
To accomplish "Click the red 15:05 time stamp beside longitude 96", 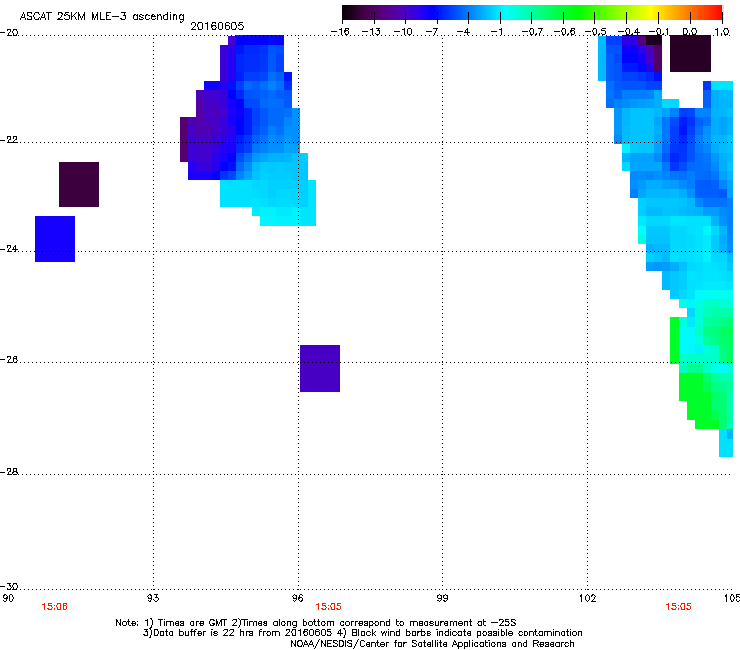I will click(x=328, y=607).
